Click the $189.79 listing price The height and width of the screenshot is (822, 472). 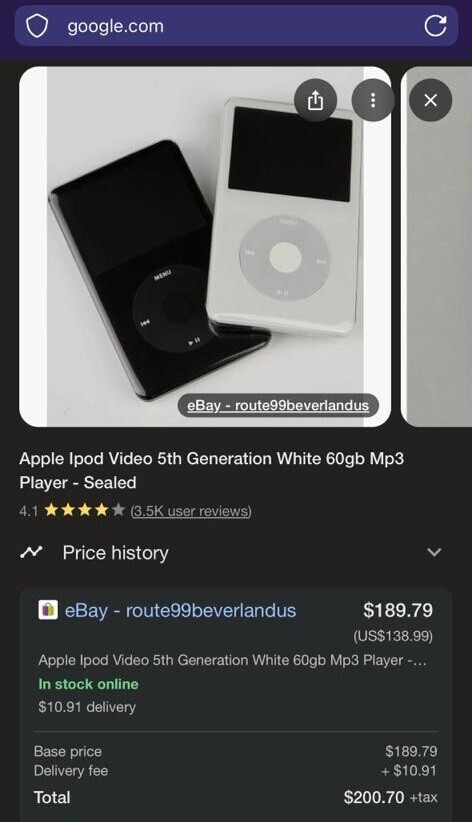(398, 610)
